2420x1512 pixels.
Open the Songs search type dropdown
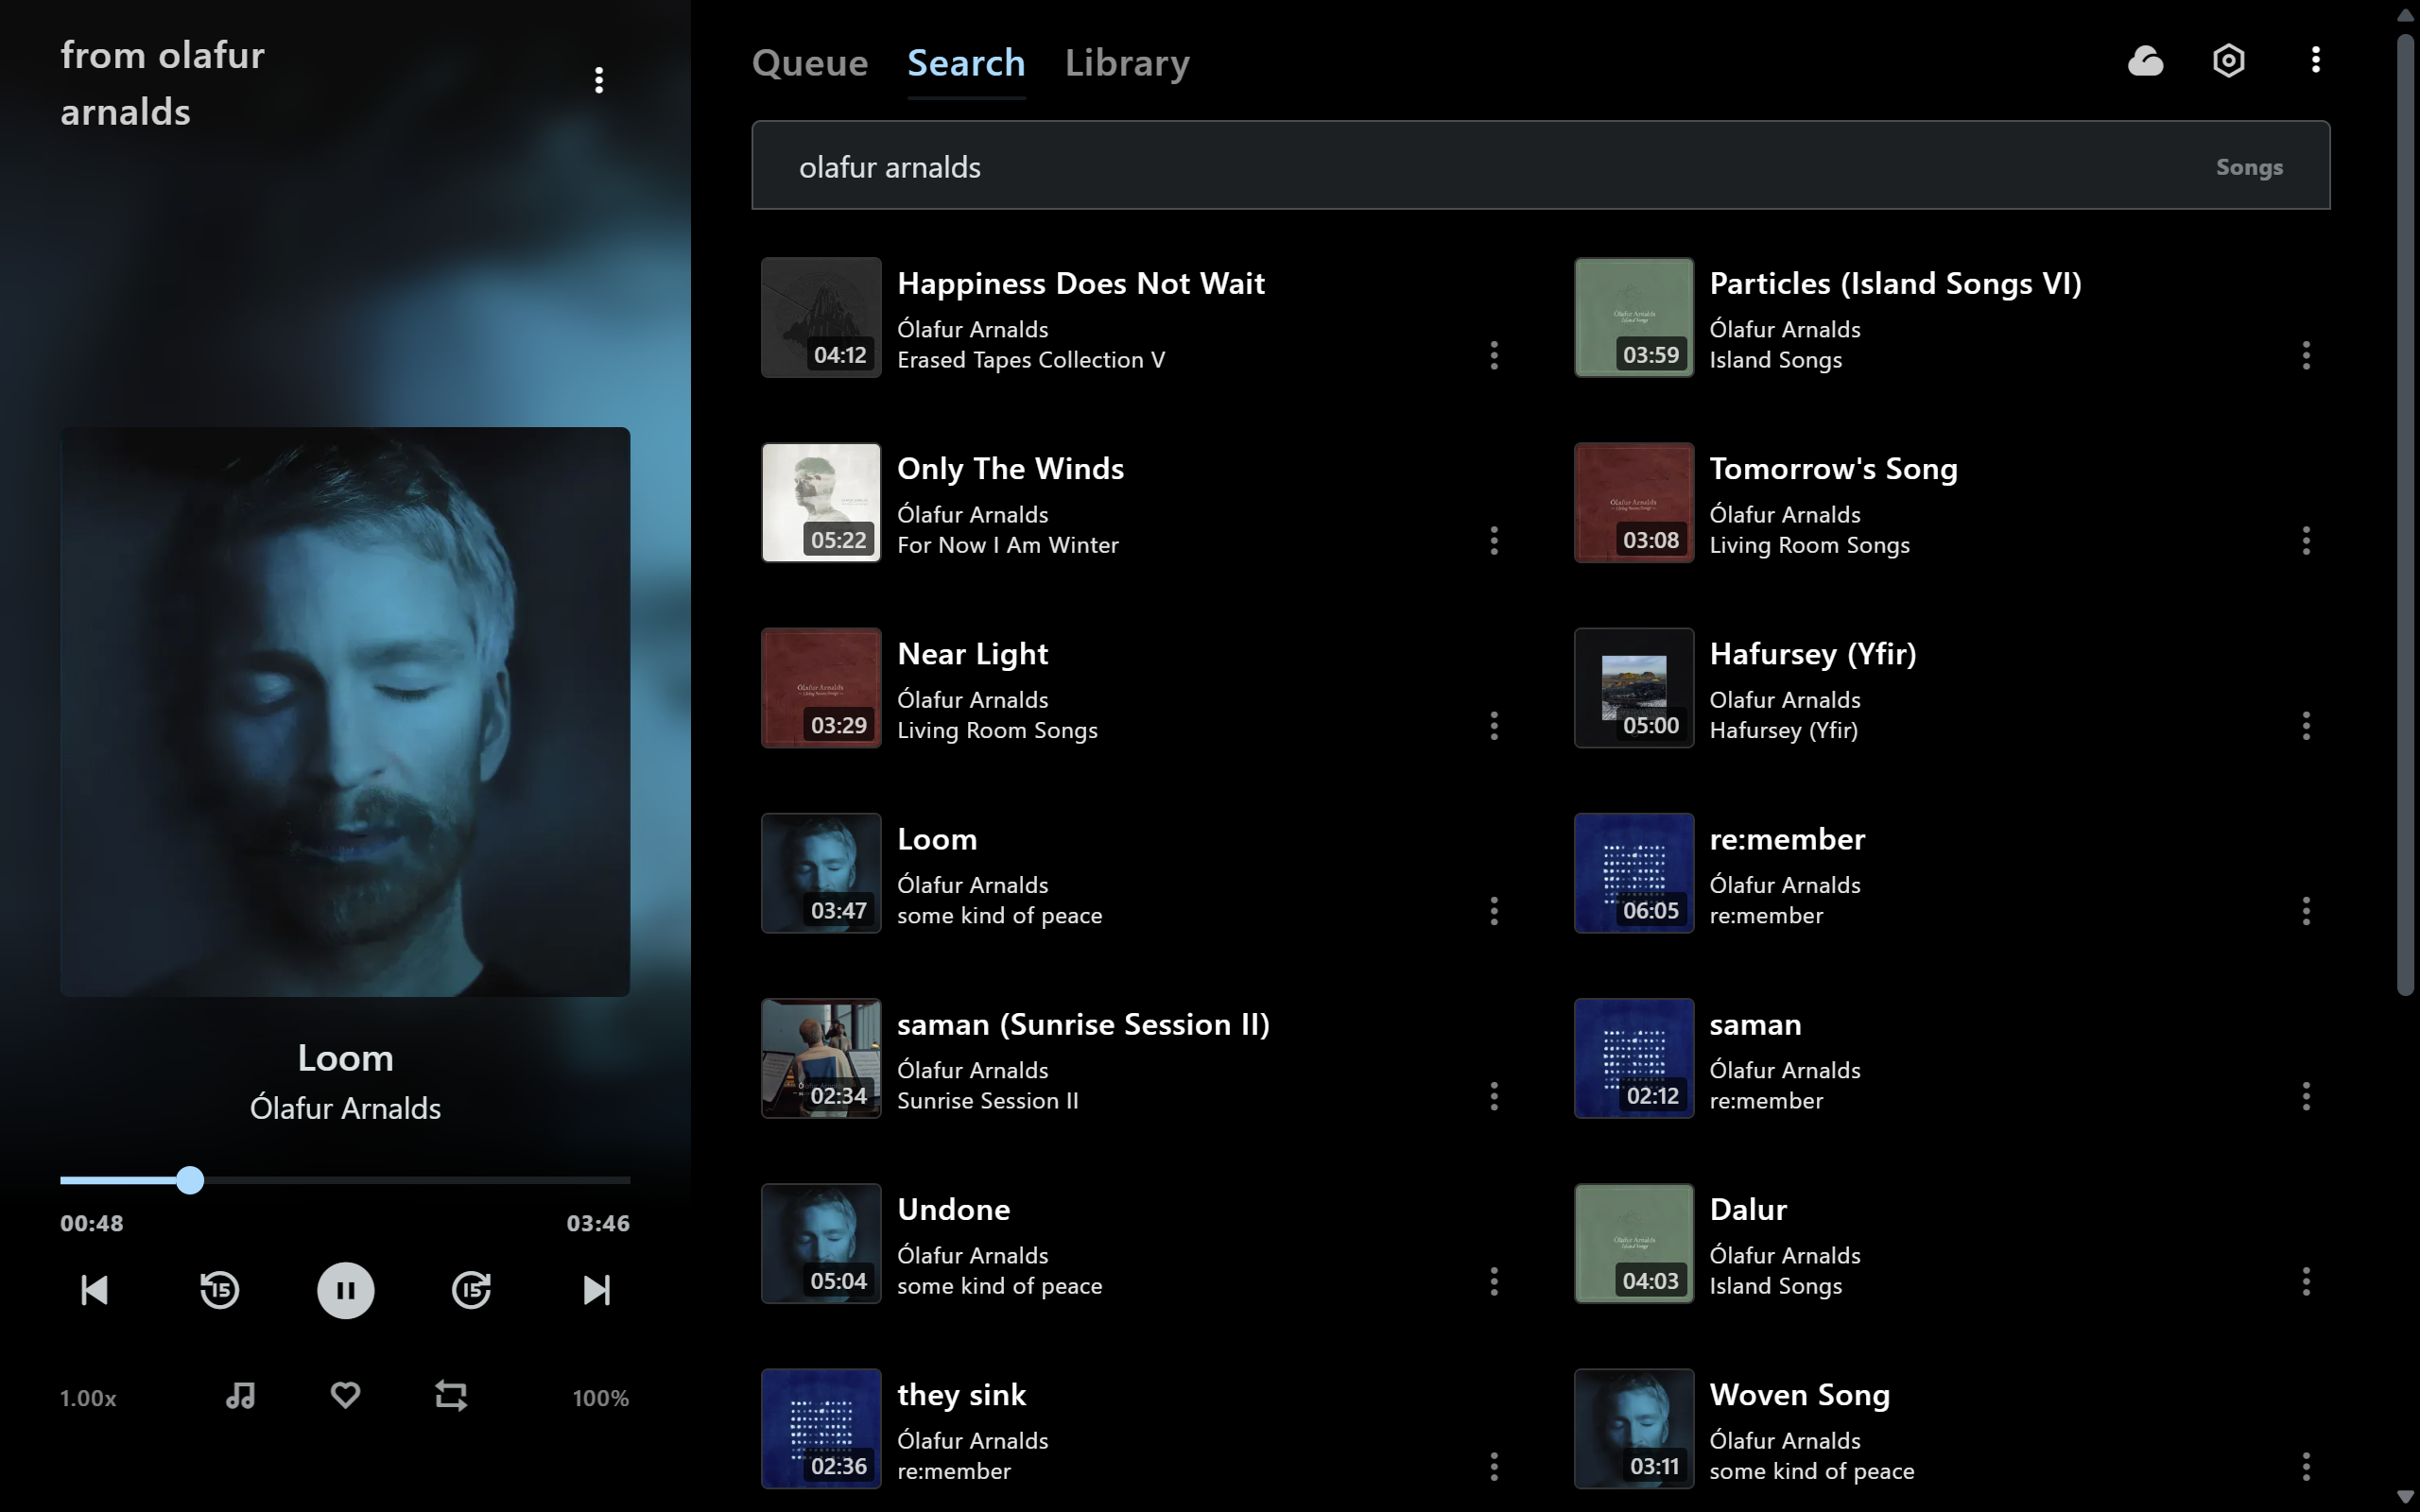[2249, 167]
